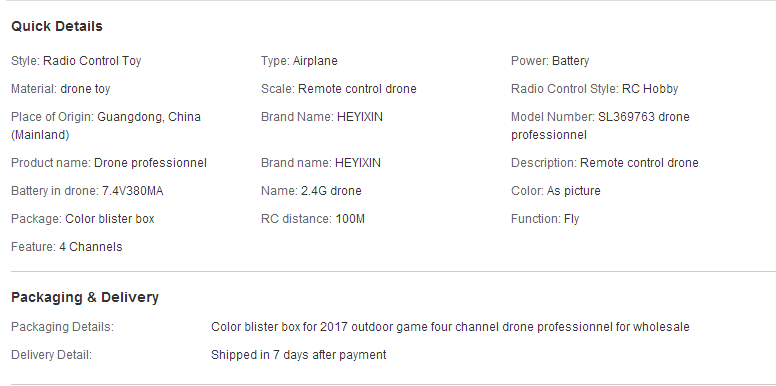Image resolution: width=776 pixels, height=386 pixels.
Task: Click Package: Color blister box
Action: 82,219
